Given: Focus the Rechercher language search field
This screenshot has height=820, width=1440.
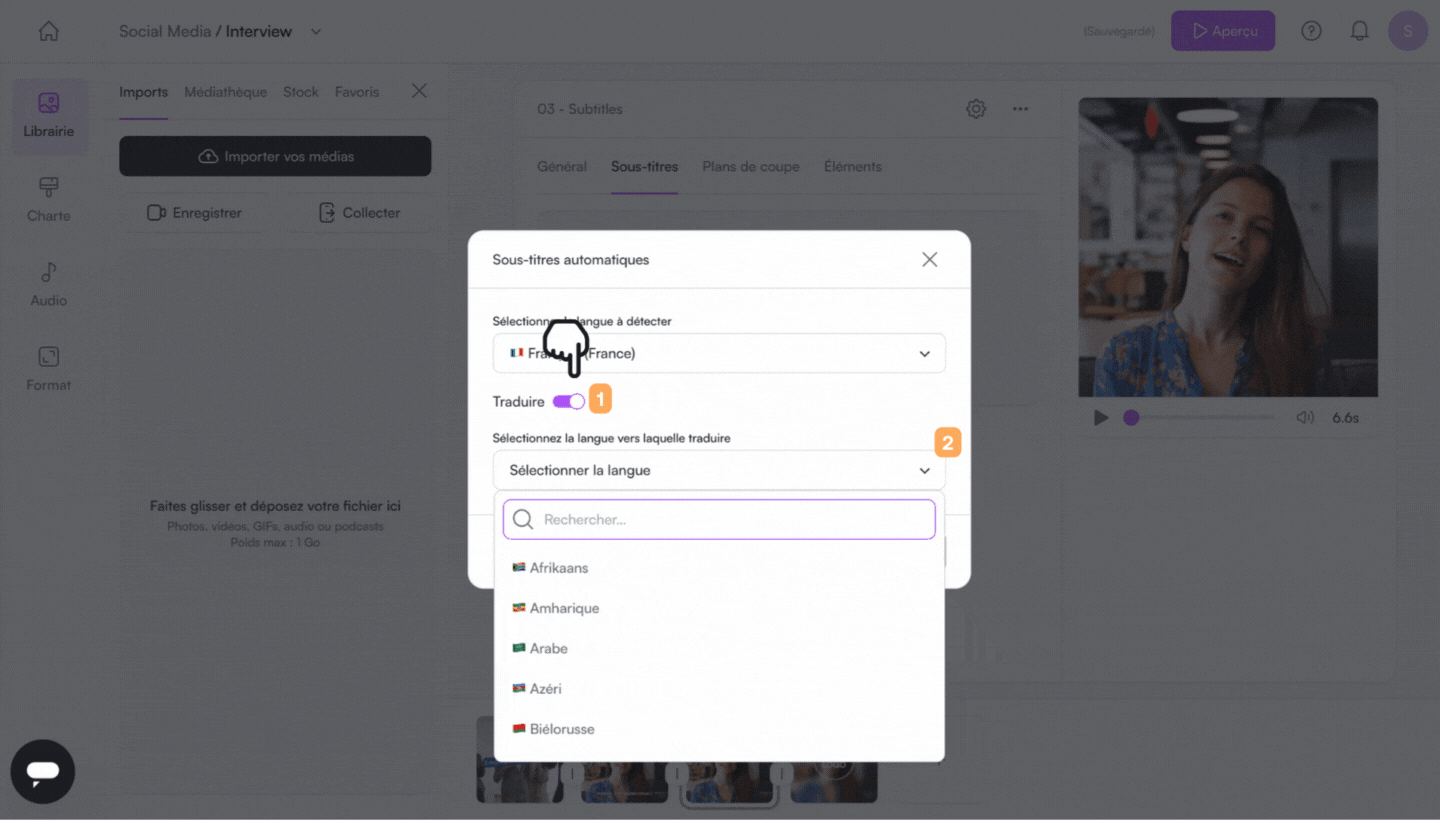Looking at the screenshot, I should click(719, 520).
